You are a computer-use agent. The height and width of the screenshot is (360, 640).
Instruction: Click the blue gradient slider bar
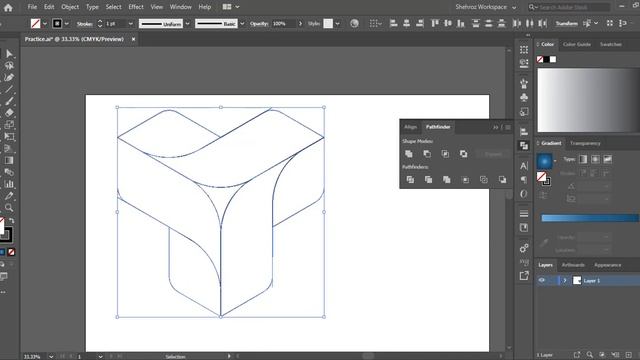[590, 218]
